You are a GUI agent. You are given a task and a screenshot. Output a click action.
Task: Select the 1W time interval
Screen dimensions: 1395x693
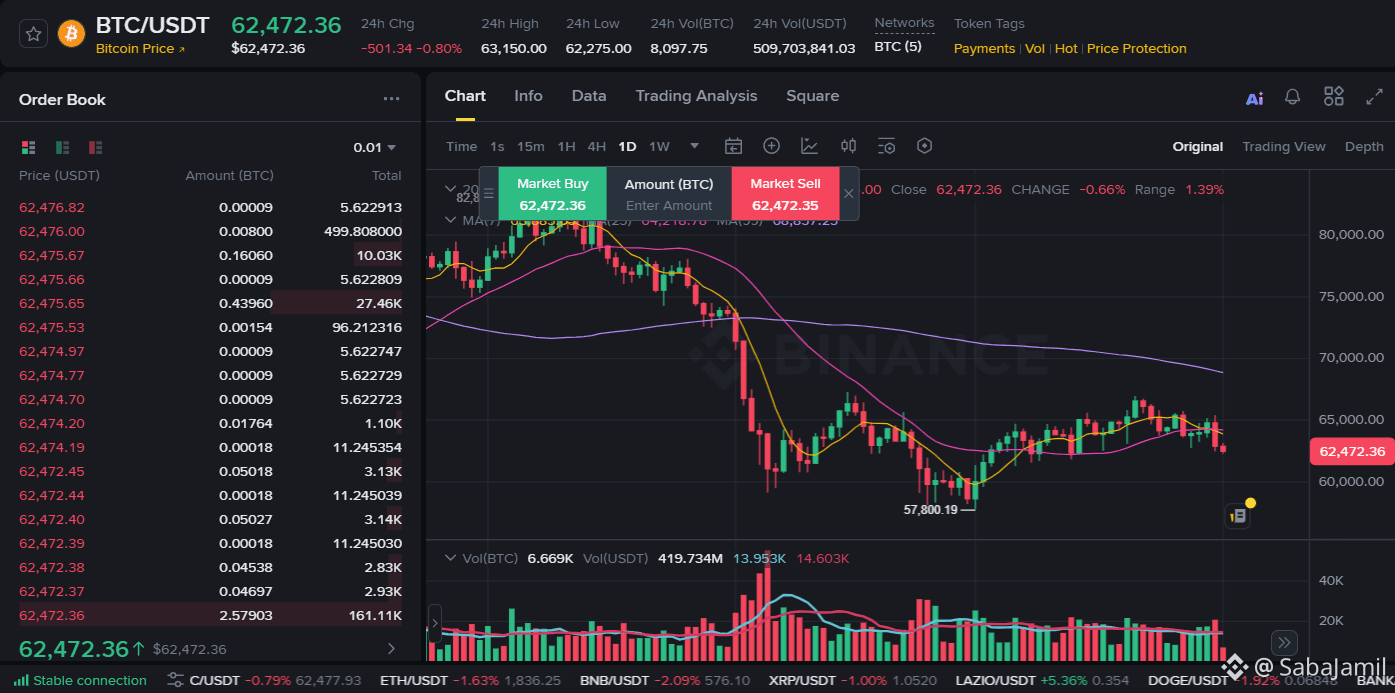point(659,146)
